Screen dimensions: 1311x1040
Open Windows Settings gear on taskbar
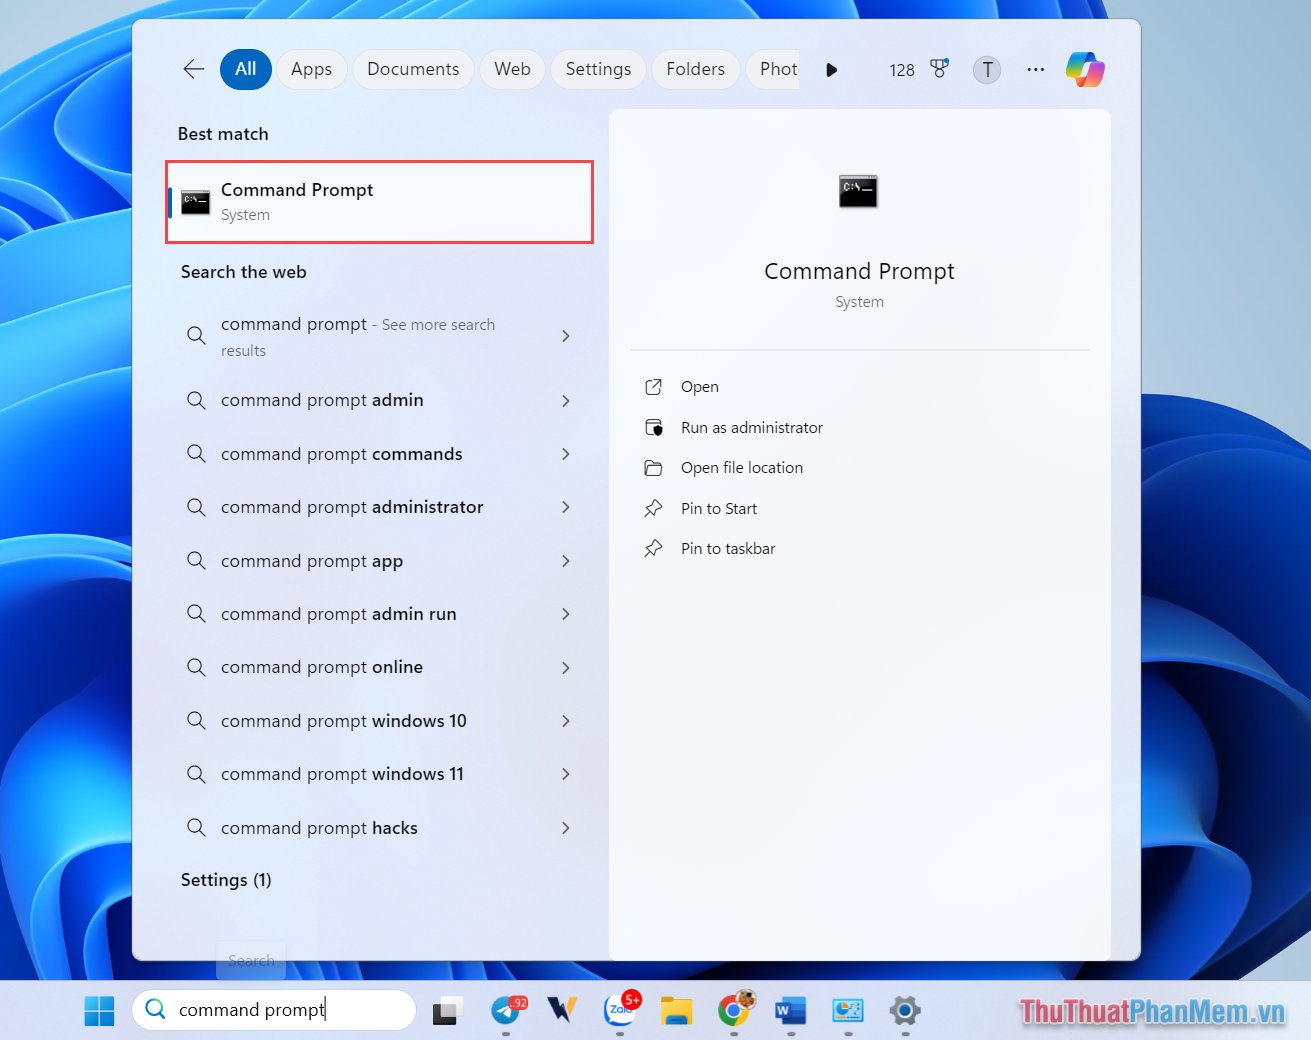coord(904,1010)
